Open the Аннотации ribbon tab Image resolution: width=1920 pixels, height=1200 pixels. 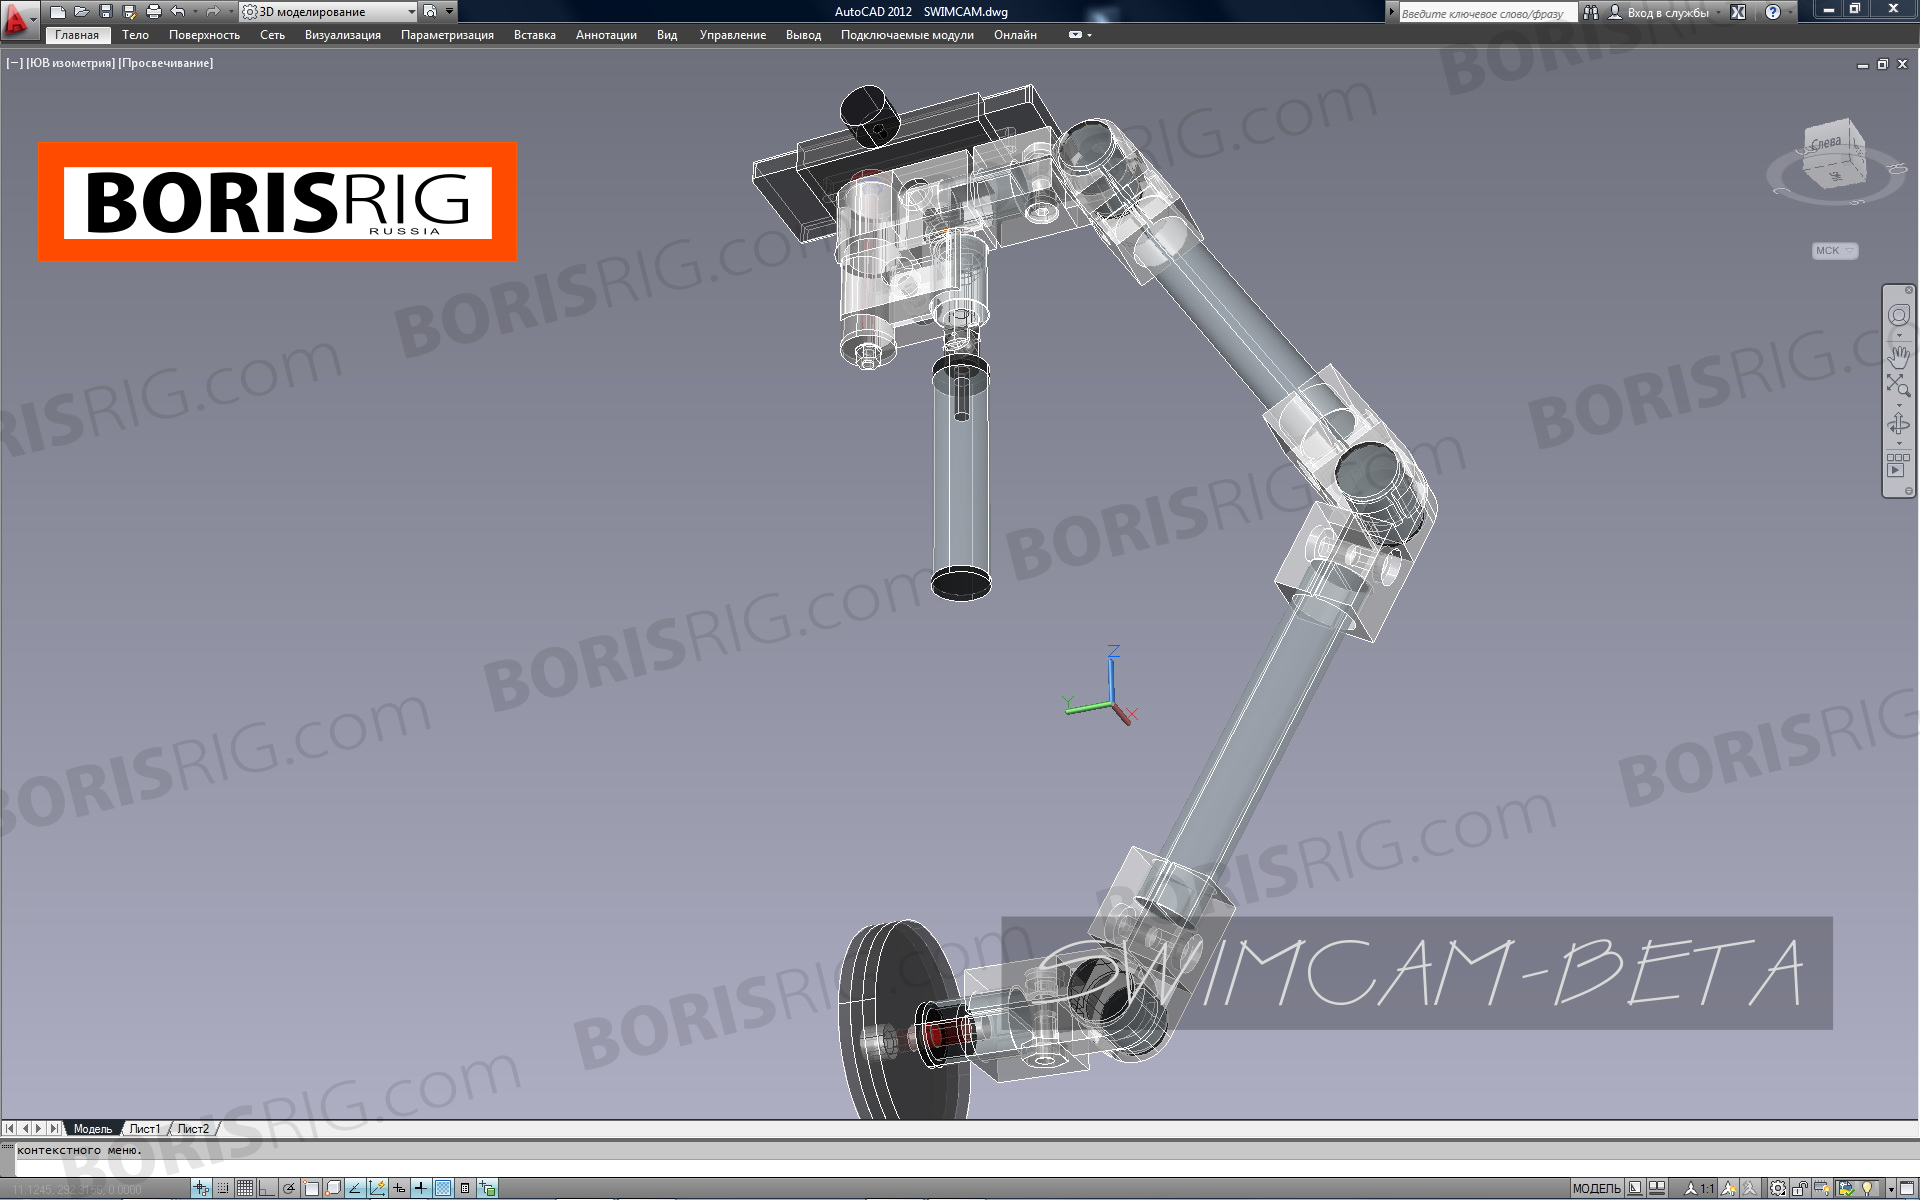[606, 35]
